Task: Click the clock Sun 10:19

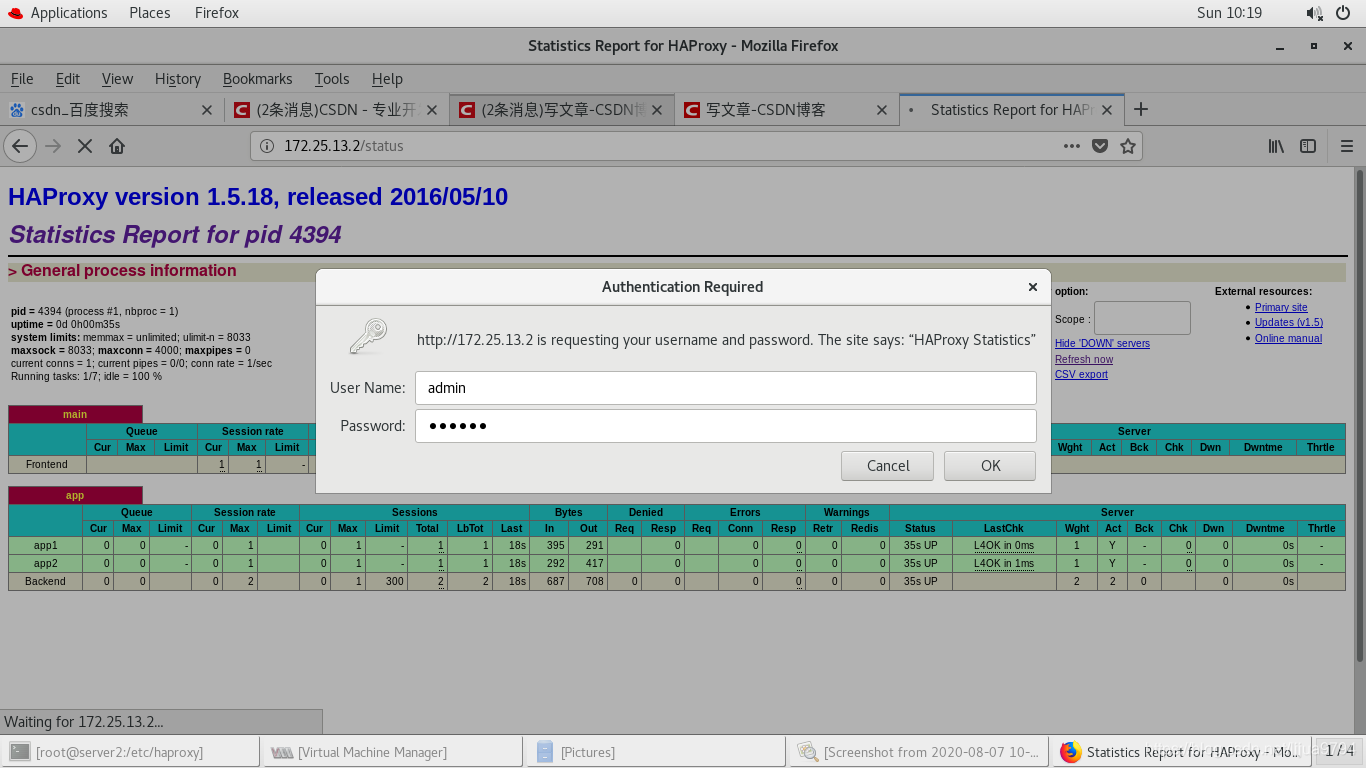Action: click(1229, 13)
